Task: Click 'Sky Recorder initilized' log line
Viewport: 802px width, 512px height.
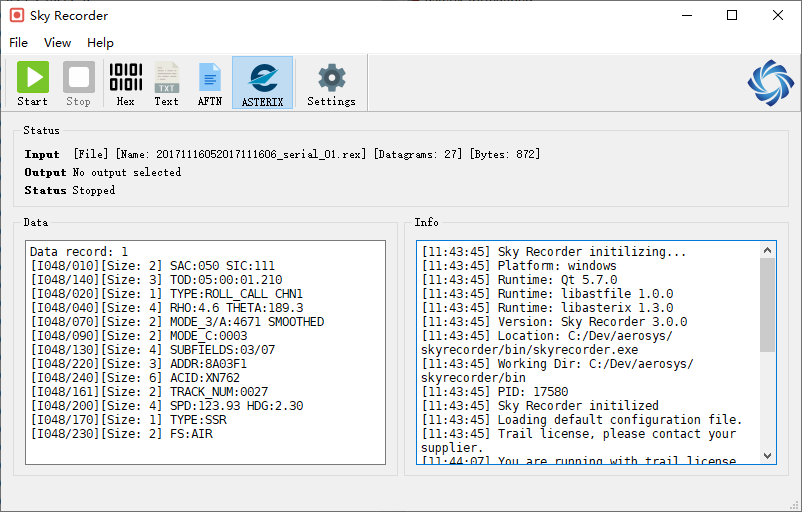Action: point(540,406)
